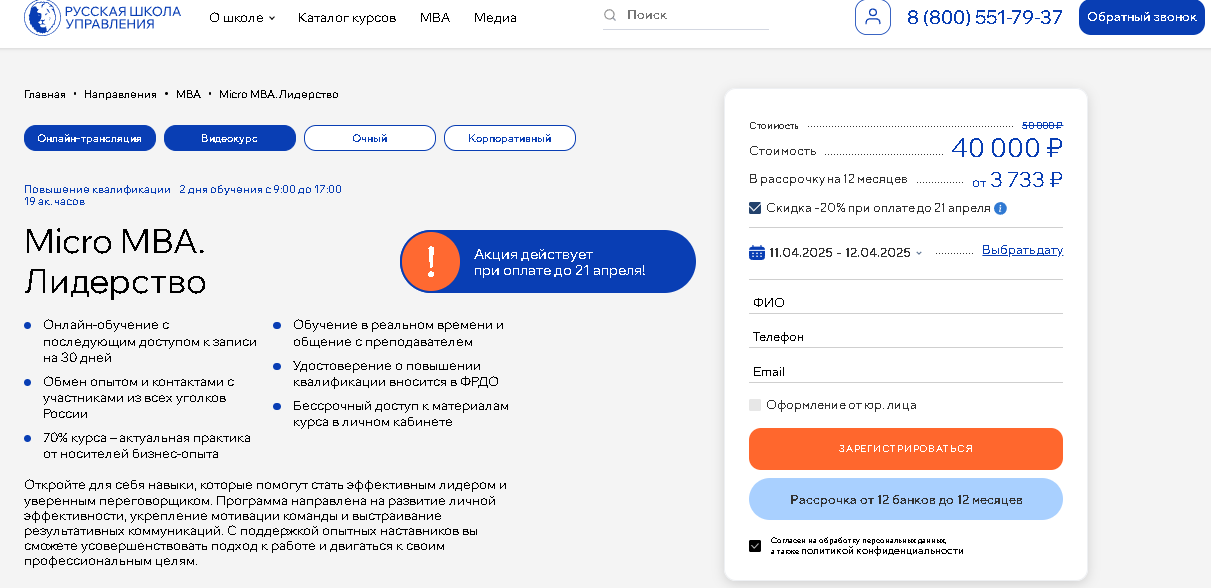Click the Повышение квалификации label
The width and height of the screenshot is (1211, 588).
coord(97,189)
